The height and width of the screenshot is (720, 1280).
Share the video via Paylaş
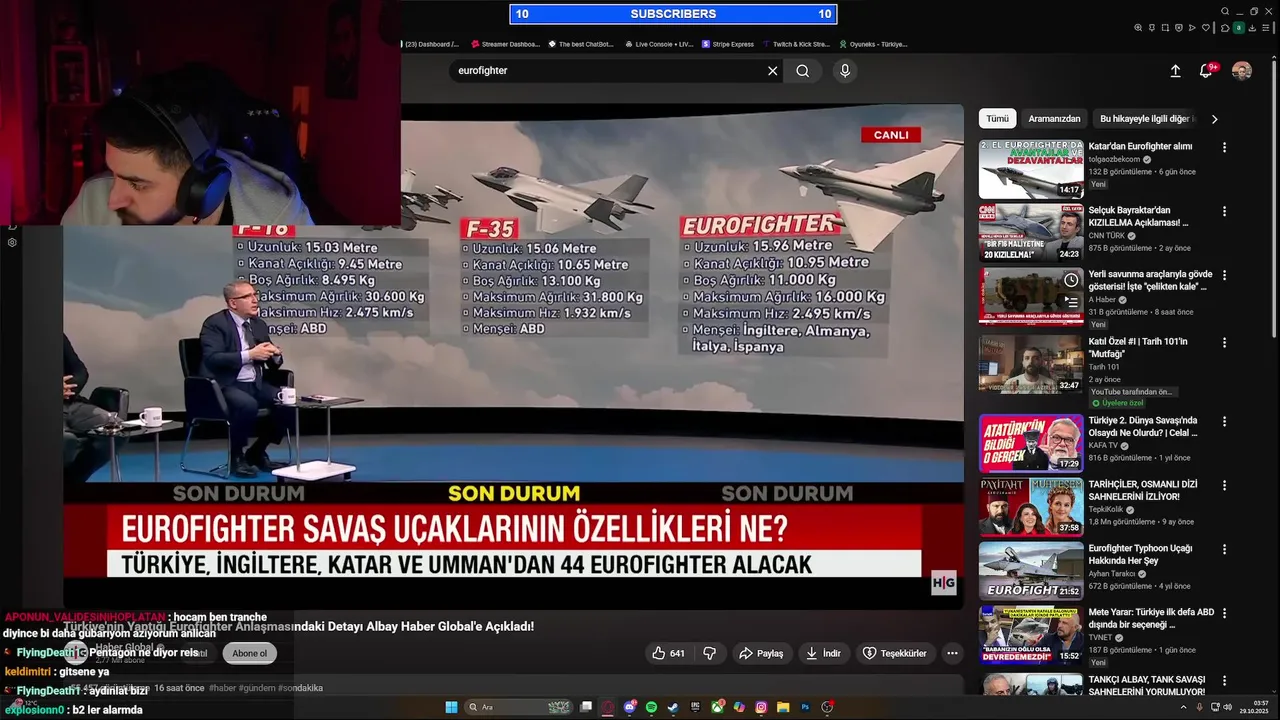[x=760, y=653]
